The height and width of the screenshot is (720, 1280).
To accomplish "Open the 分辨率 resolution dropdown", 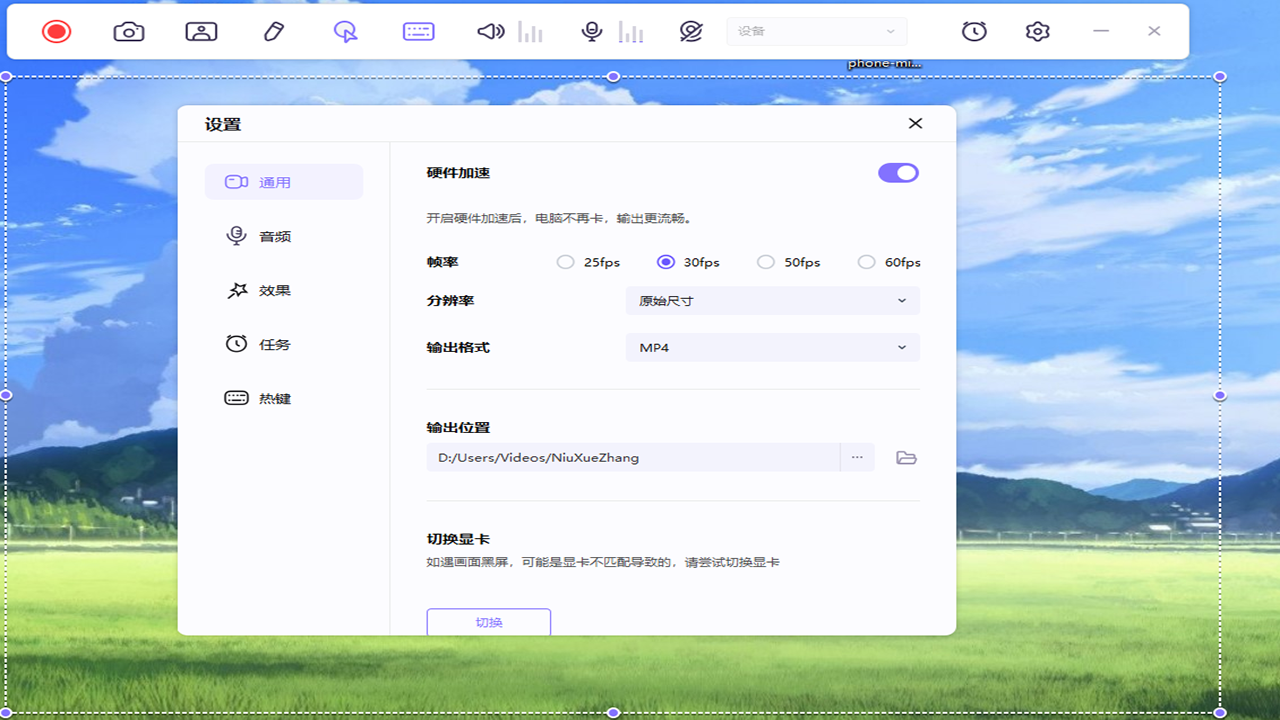I will (772, 300).
